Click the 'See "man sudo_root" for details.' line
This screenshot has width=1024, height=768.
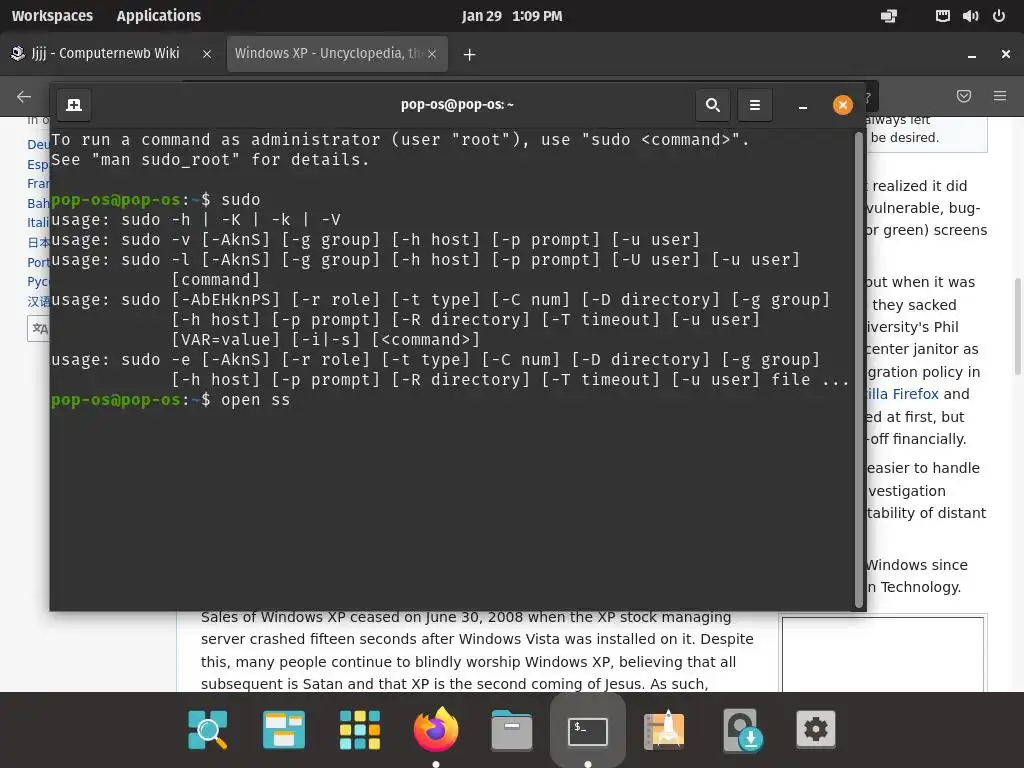point(210,159)
